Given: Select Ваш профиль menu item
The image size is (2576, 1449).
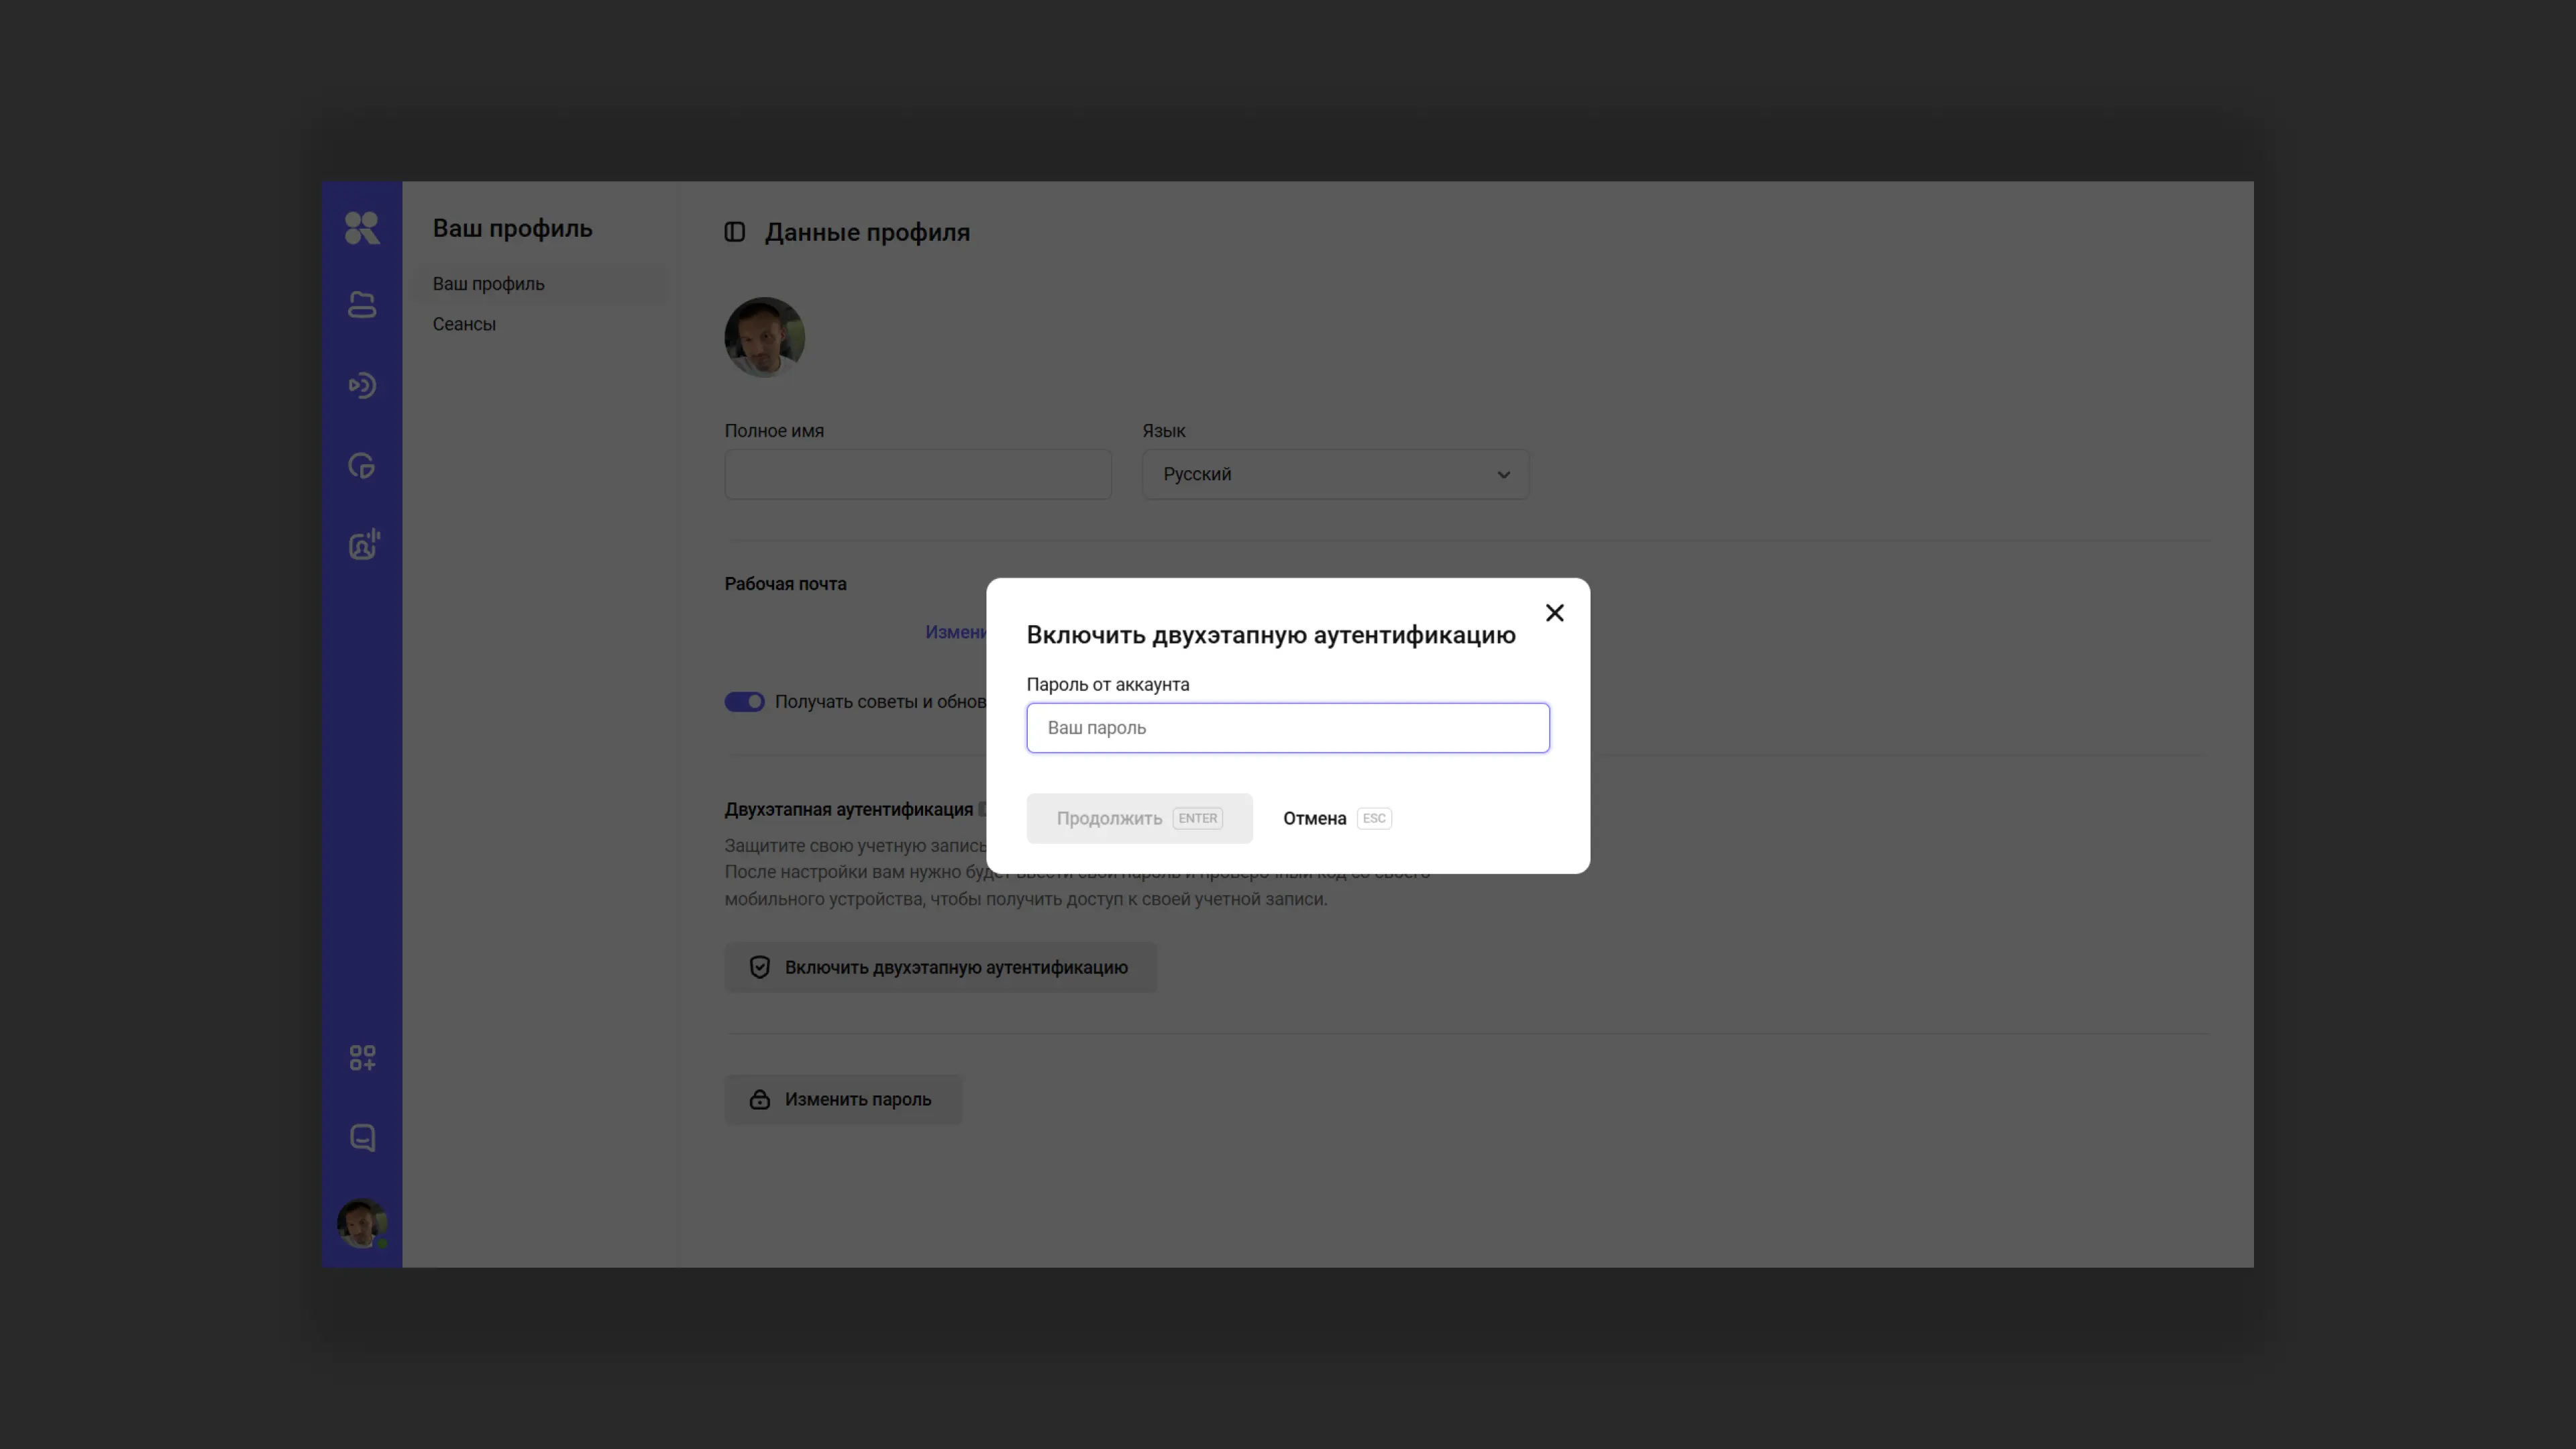Looking at the screenshot, I should pyautogui.click(x=488, y=284).
